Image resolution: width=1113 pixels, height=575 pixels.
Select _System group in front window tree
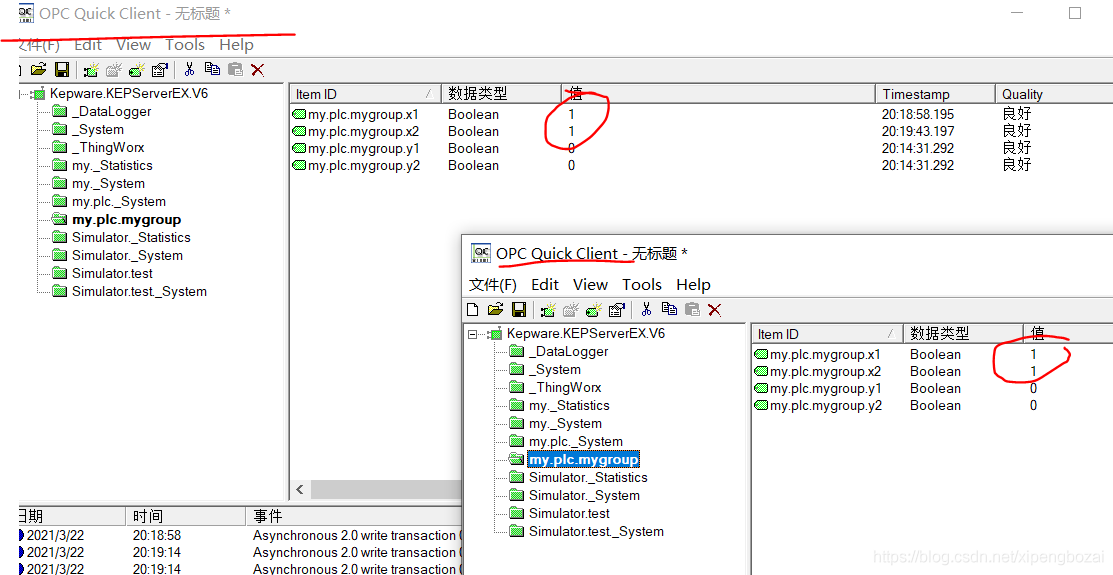(x=554, y=369)
